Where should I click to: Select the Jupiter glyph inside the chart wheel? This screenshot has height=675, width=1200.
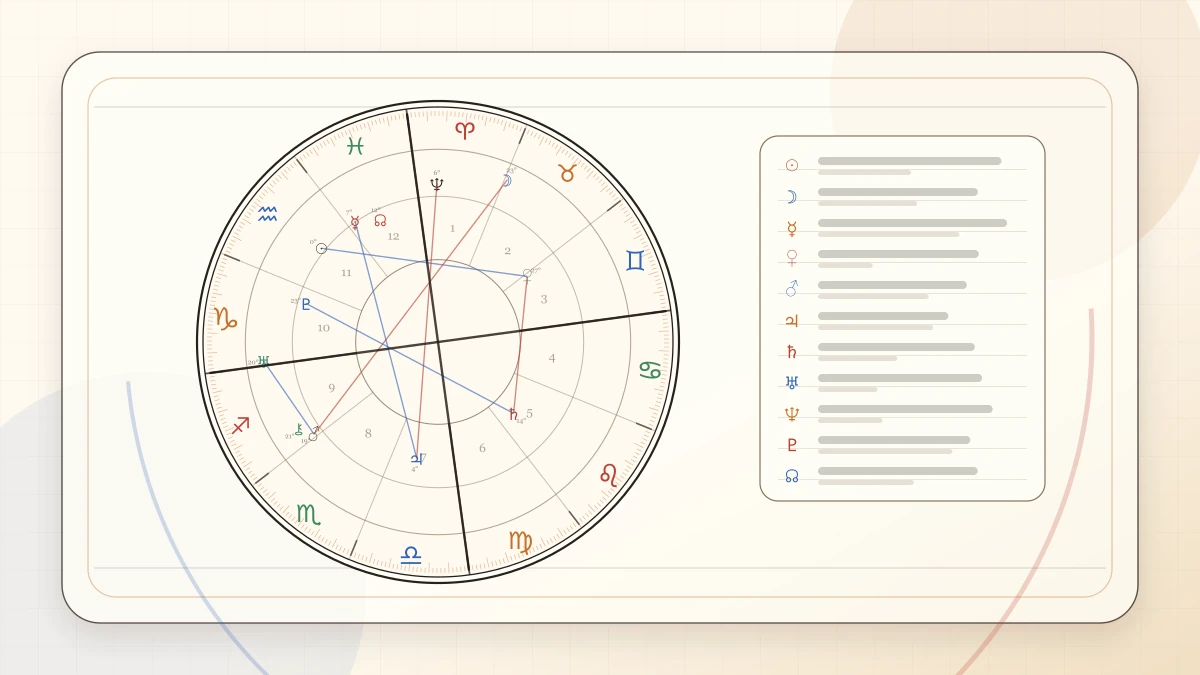pyautogui.click(x=416, y=459)
